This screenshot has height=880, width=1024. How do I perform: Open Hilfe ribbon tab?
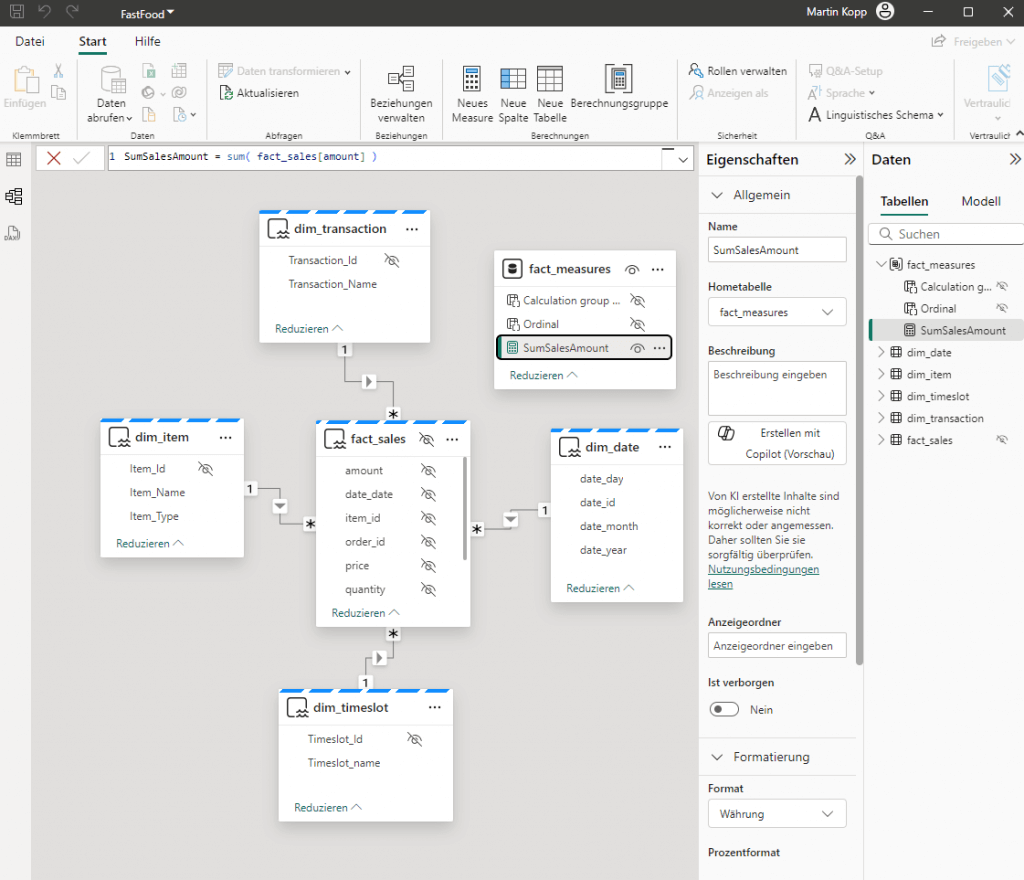pos(148,41)
